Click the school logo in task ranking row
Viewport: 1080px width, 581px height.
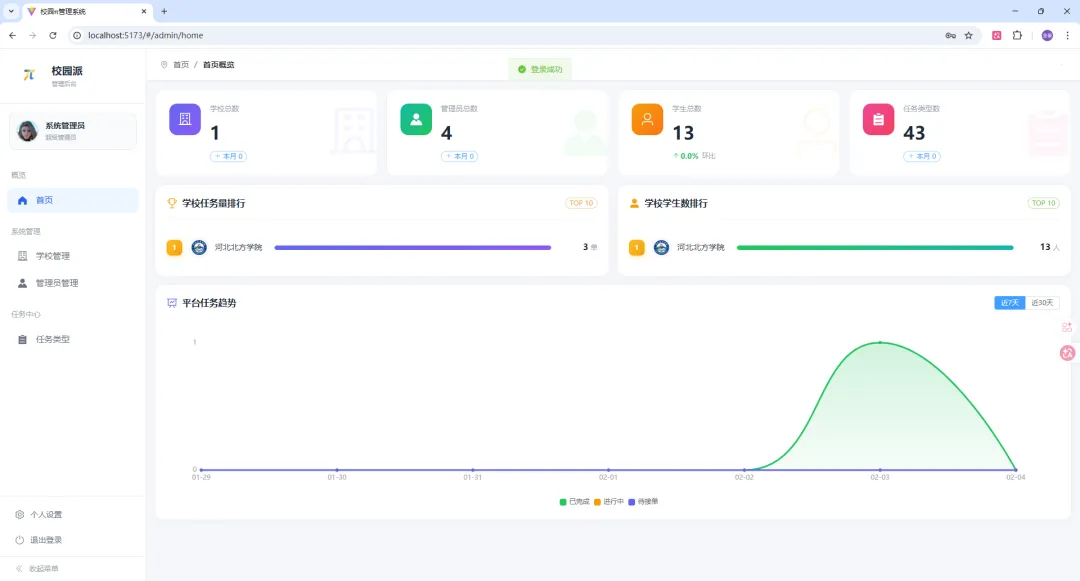click(x=199, y=247)
